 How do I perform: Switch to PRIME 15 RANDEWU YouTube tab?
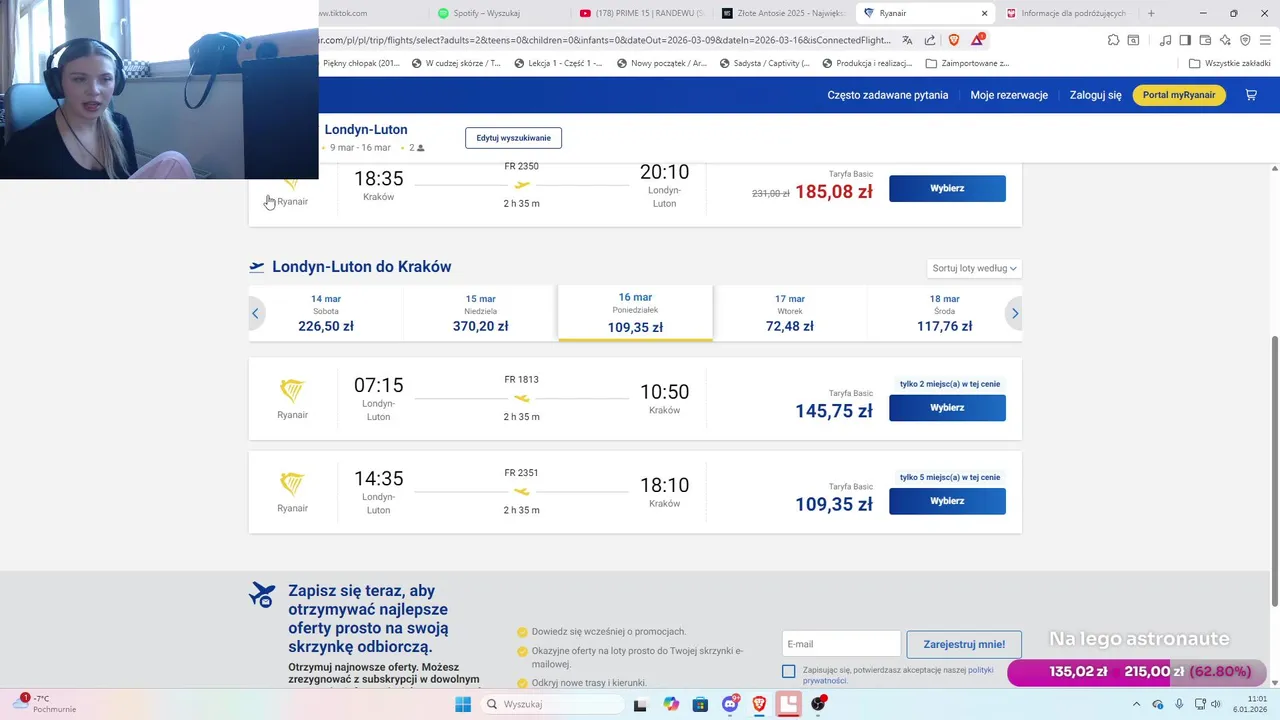[x=641, y=13]
